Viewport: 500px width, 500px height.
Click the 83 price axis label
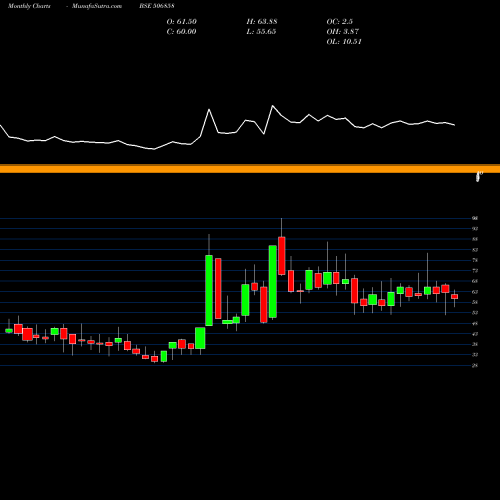click(x=475, y=250)
